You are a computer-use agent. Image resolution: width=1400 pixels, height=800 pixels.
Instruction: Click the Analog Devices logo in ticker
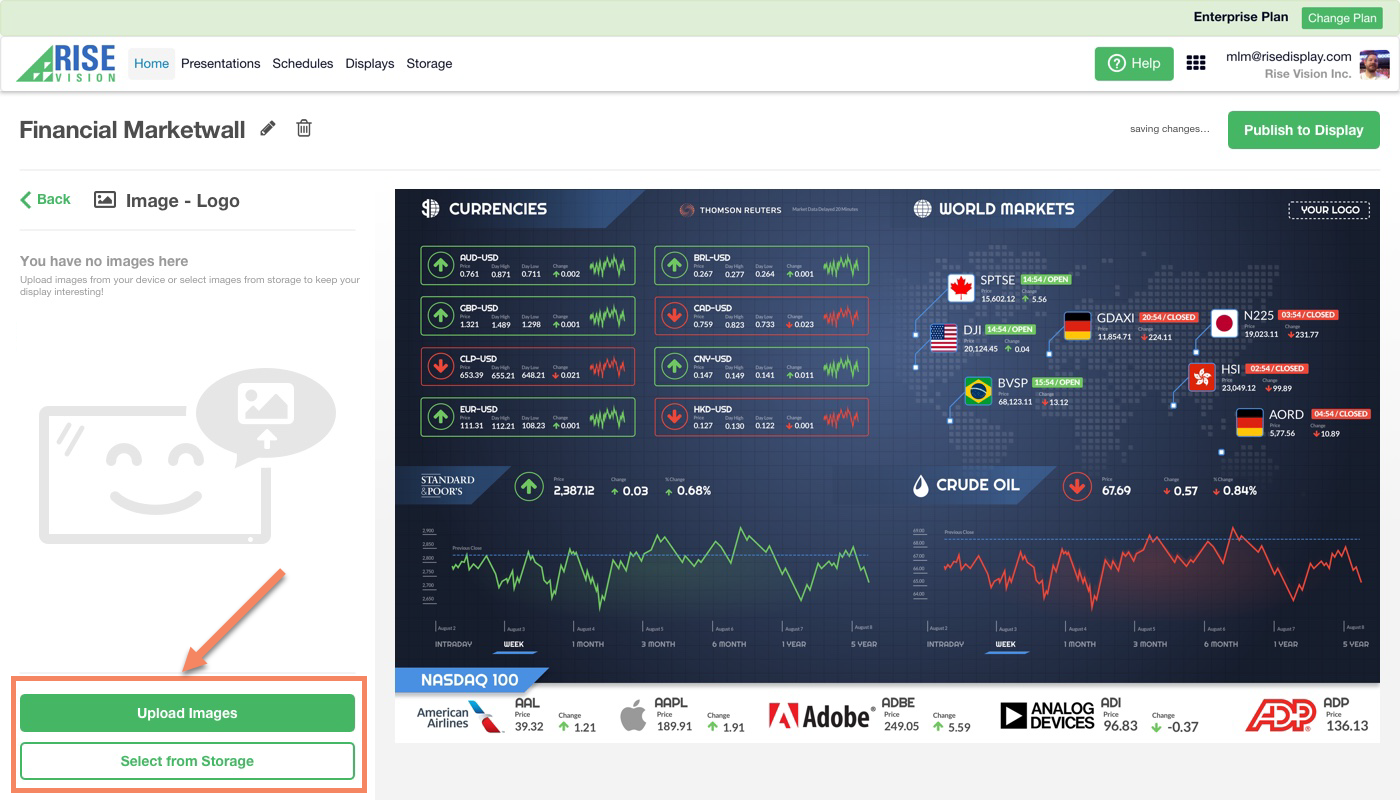tap(1047, 716)
